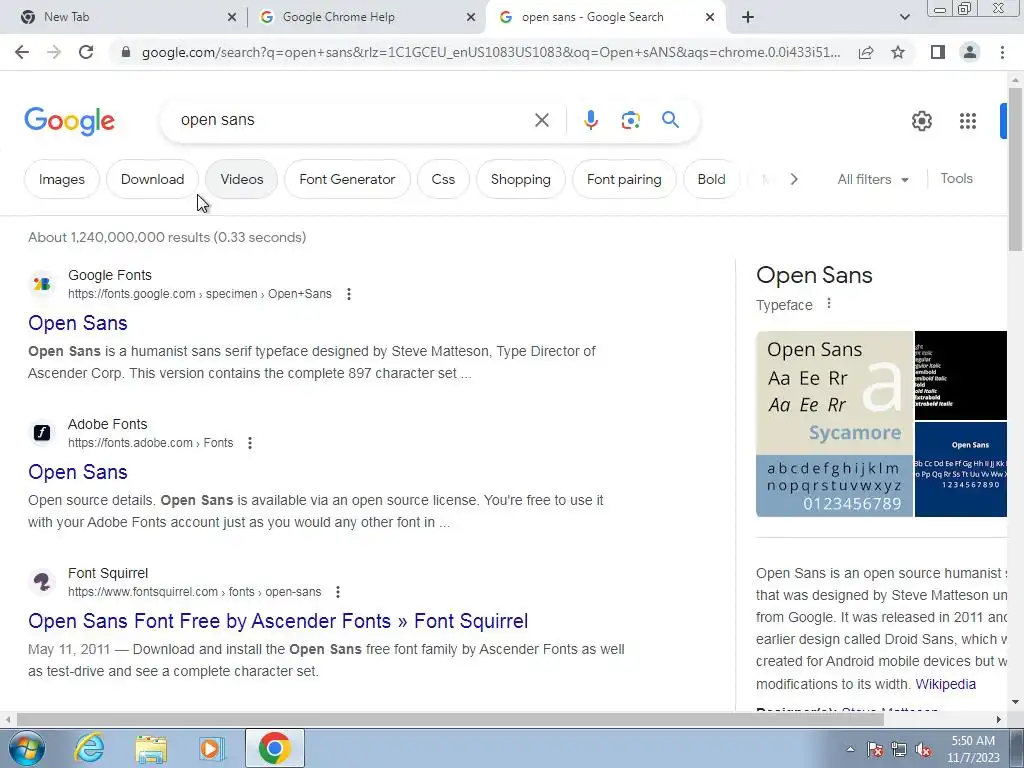Click the muted volume tray icon
This screenshot has height=768, width=1024.
923,750
